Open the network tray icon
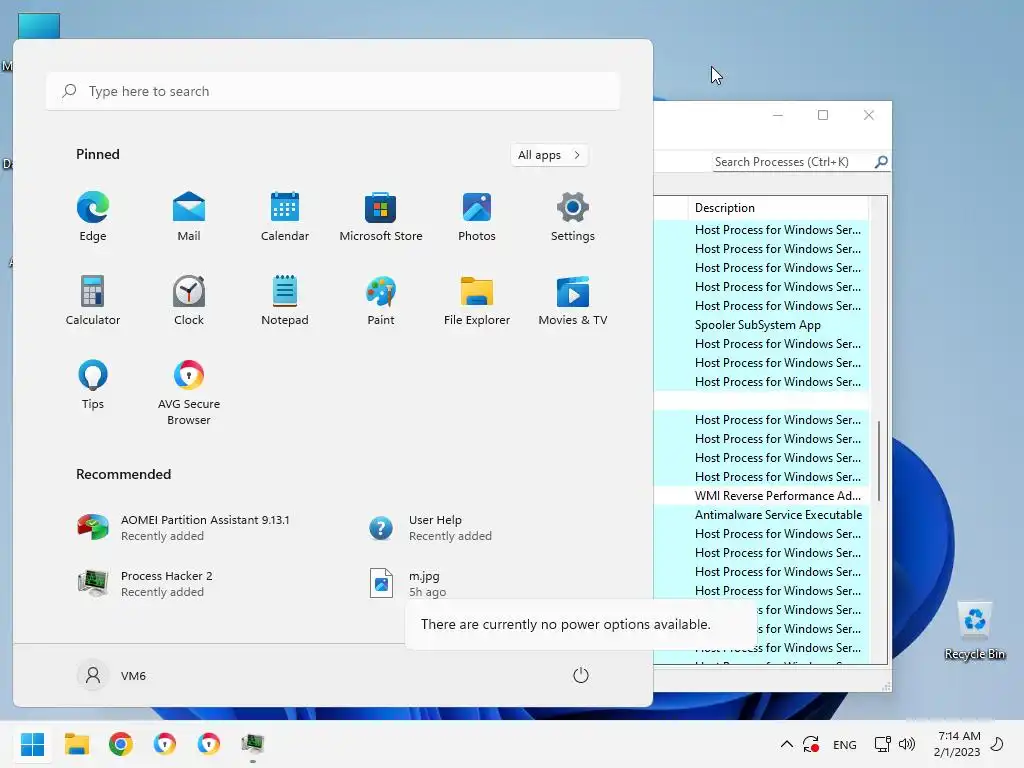 [882, 744]
